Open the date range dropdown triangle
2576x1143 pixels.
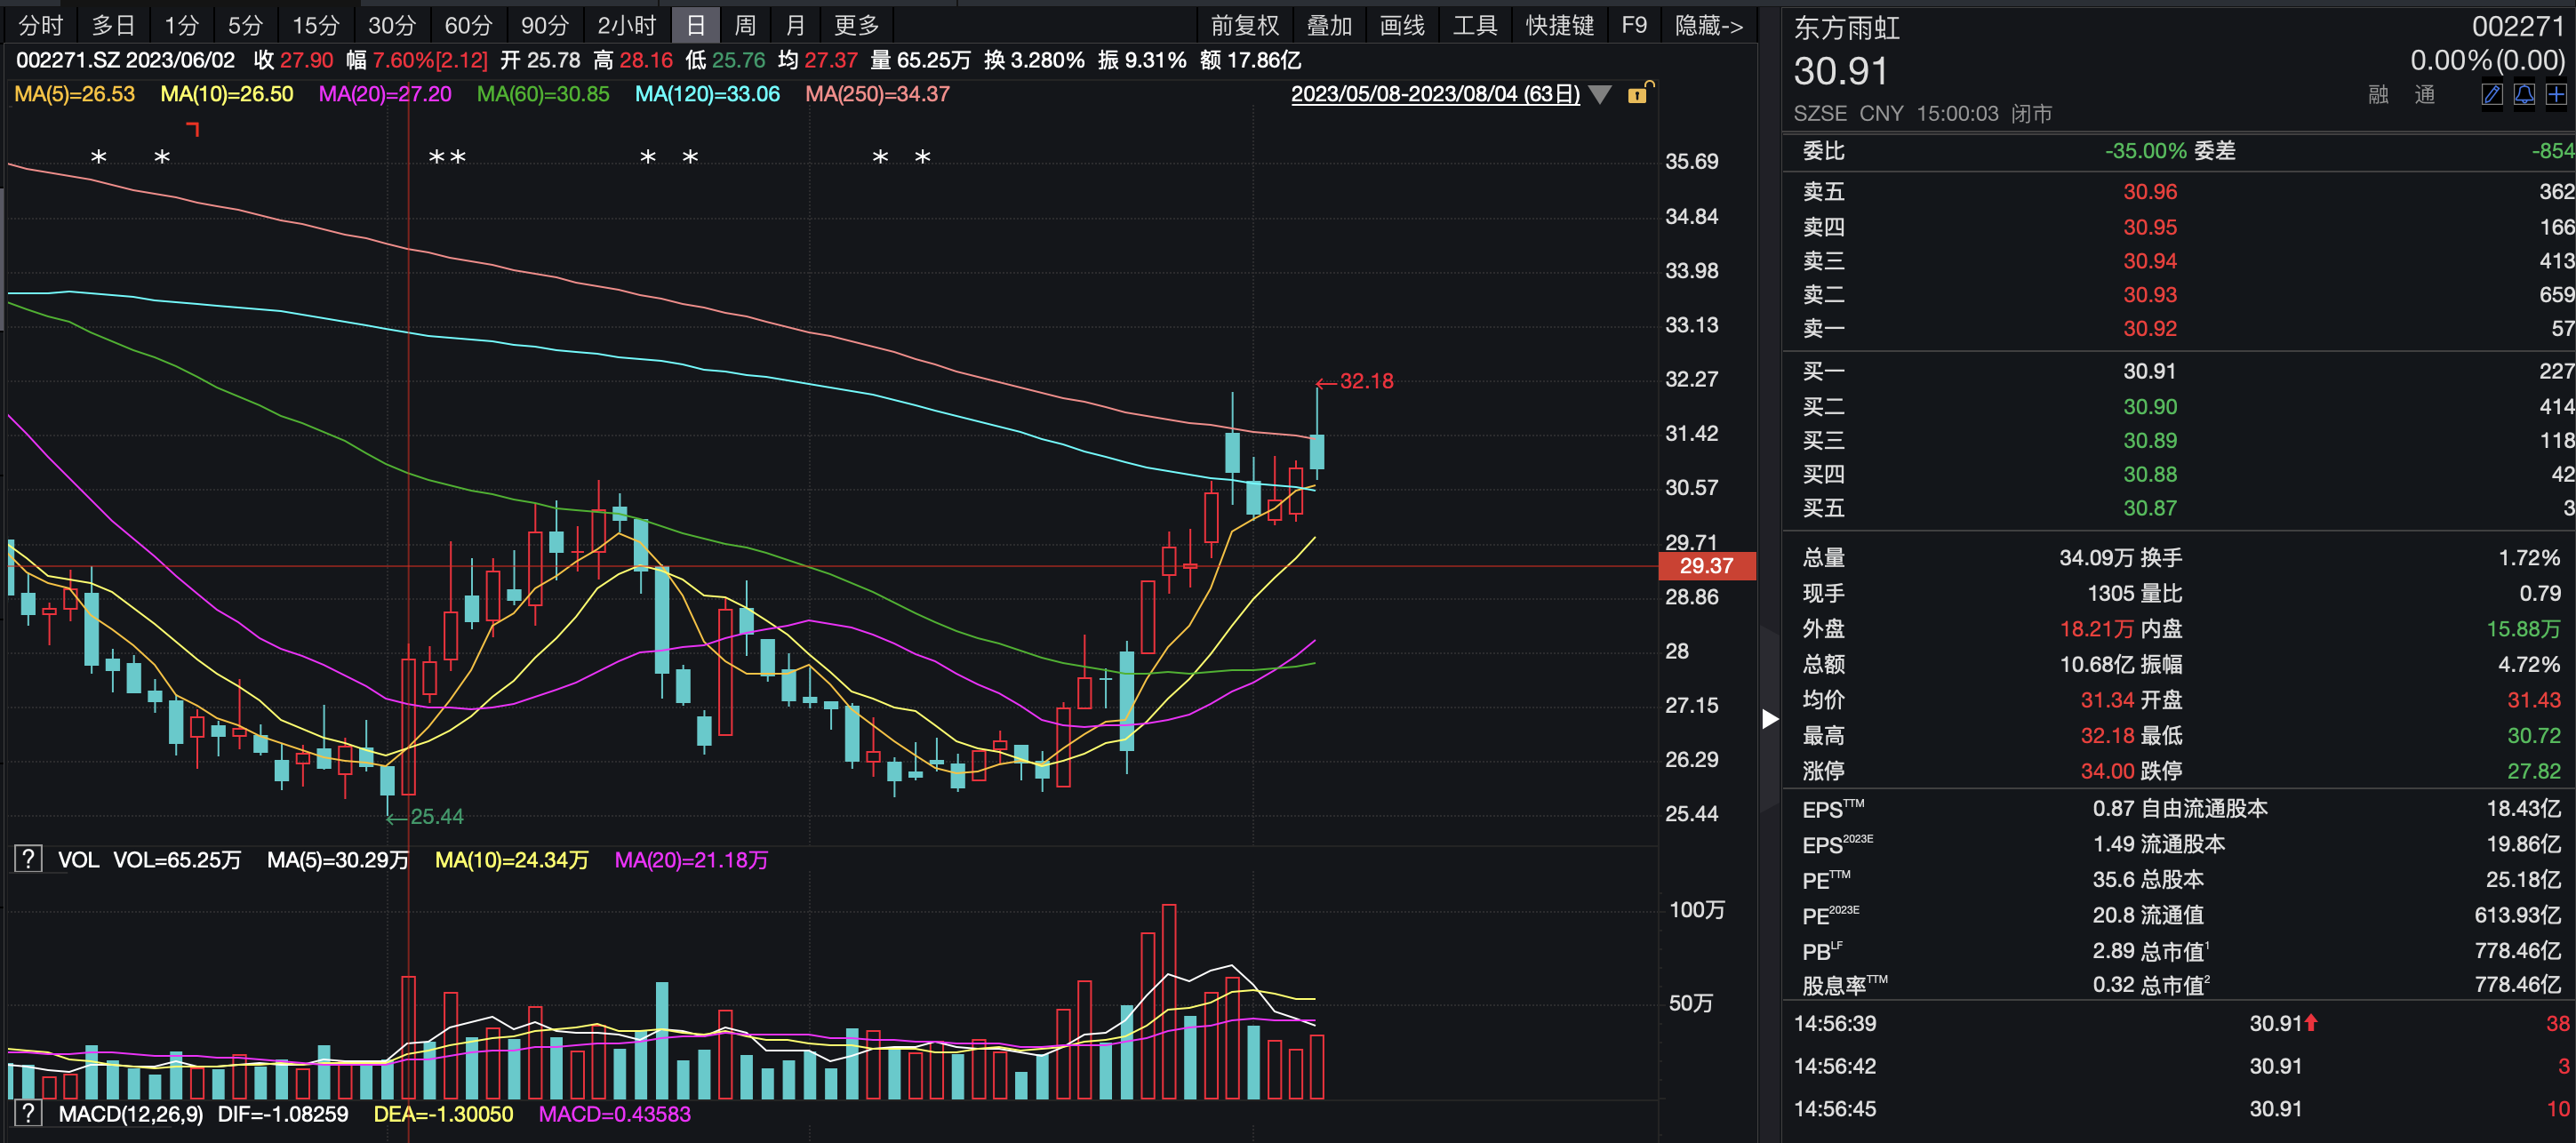pos(1600,95)
